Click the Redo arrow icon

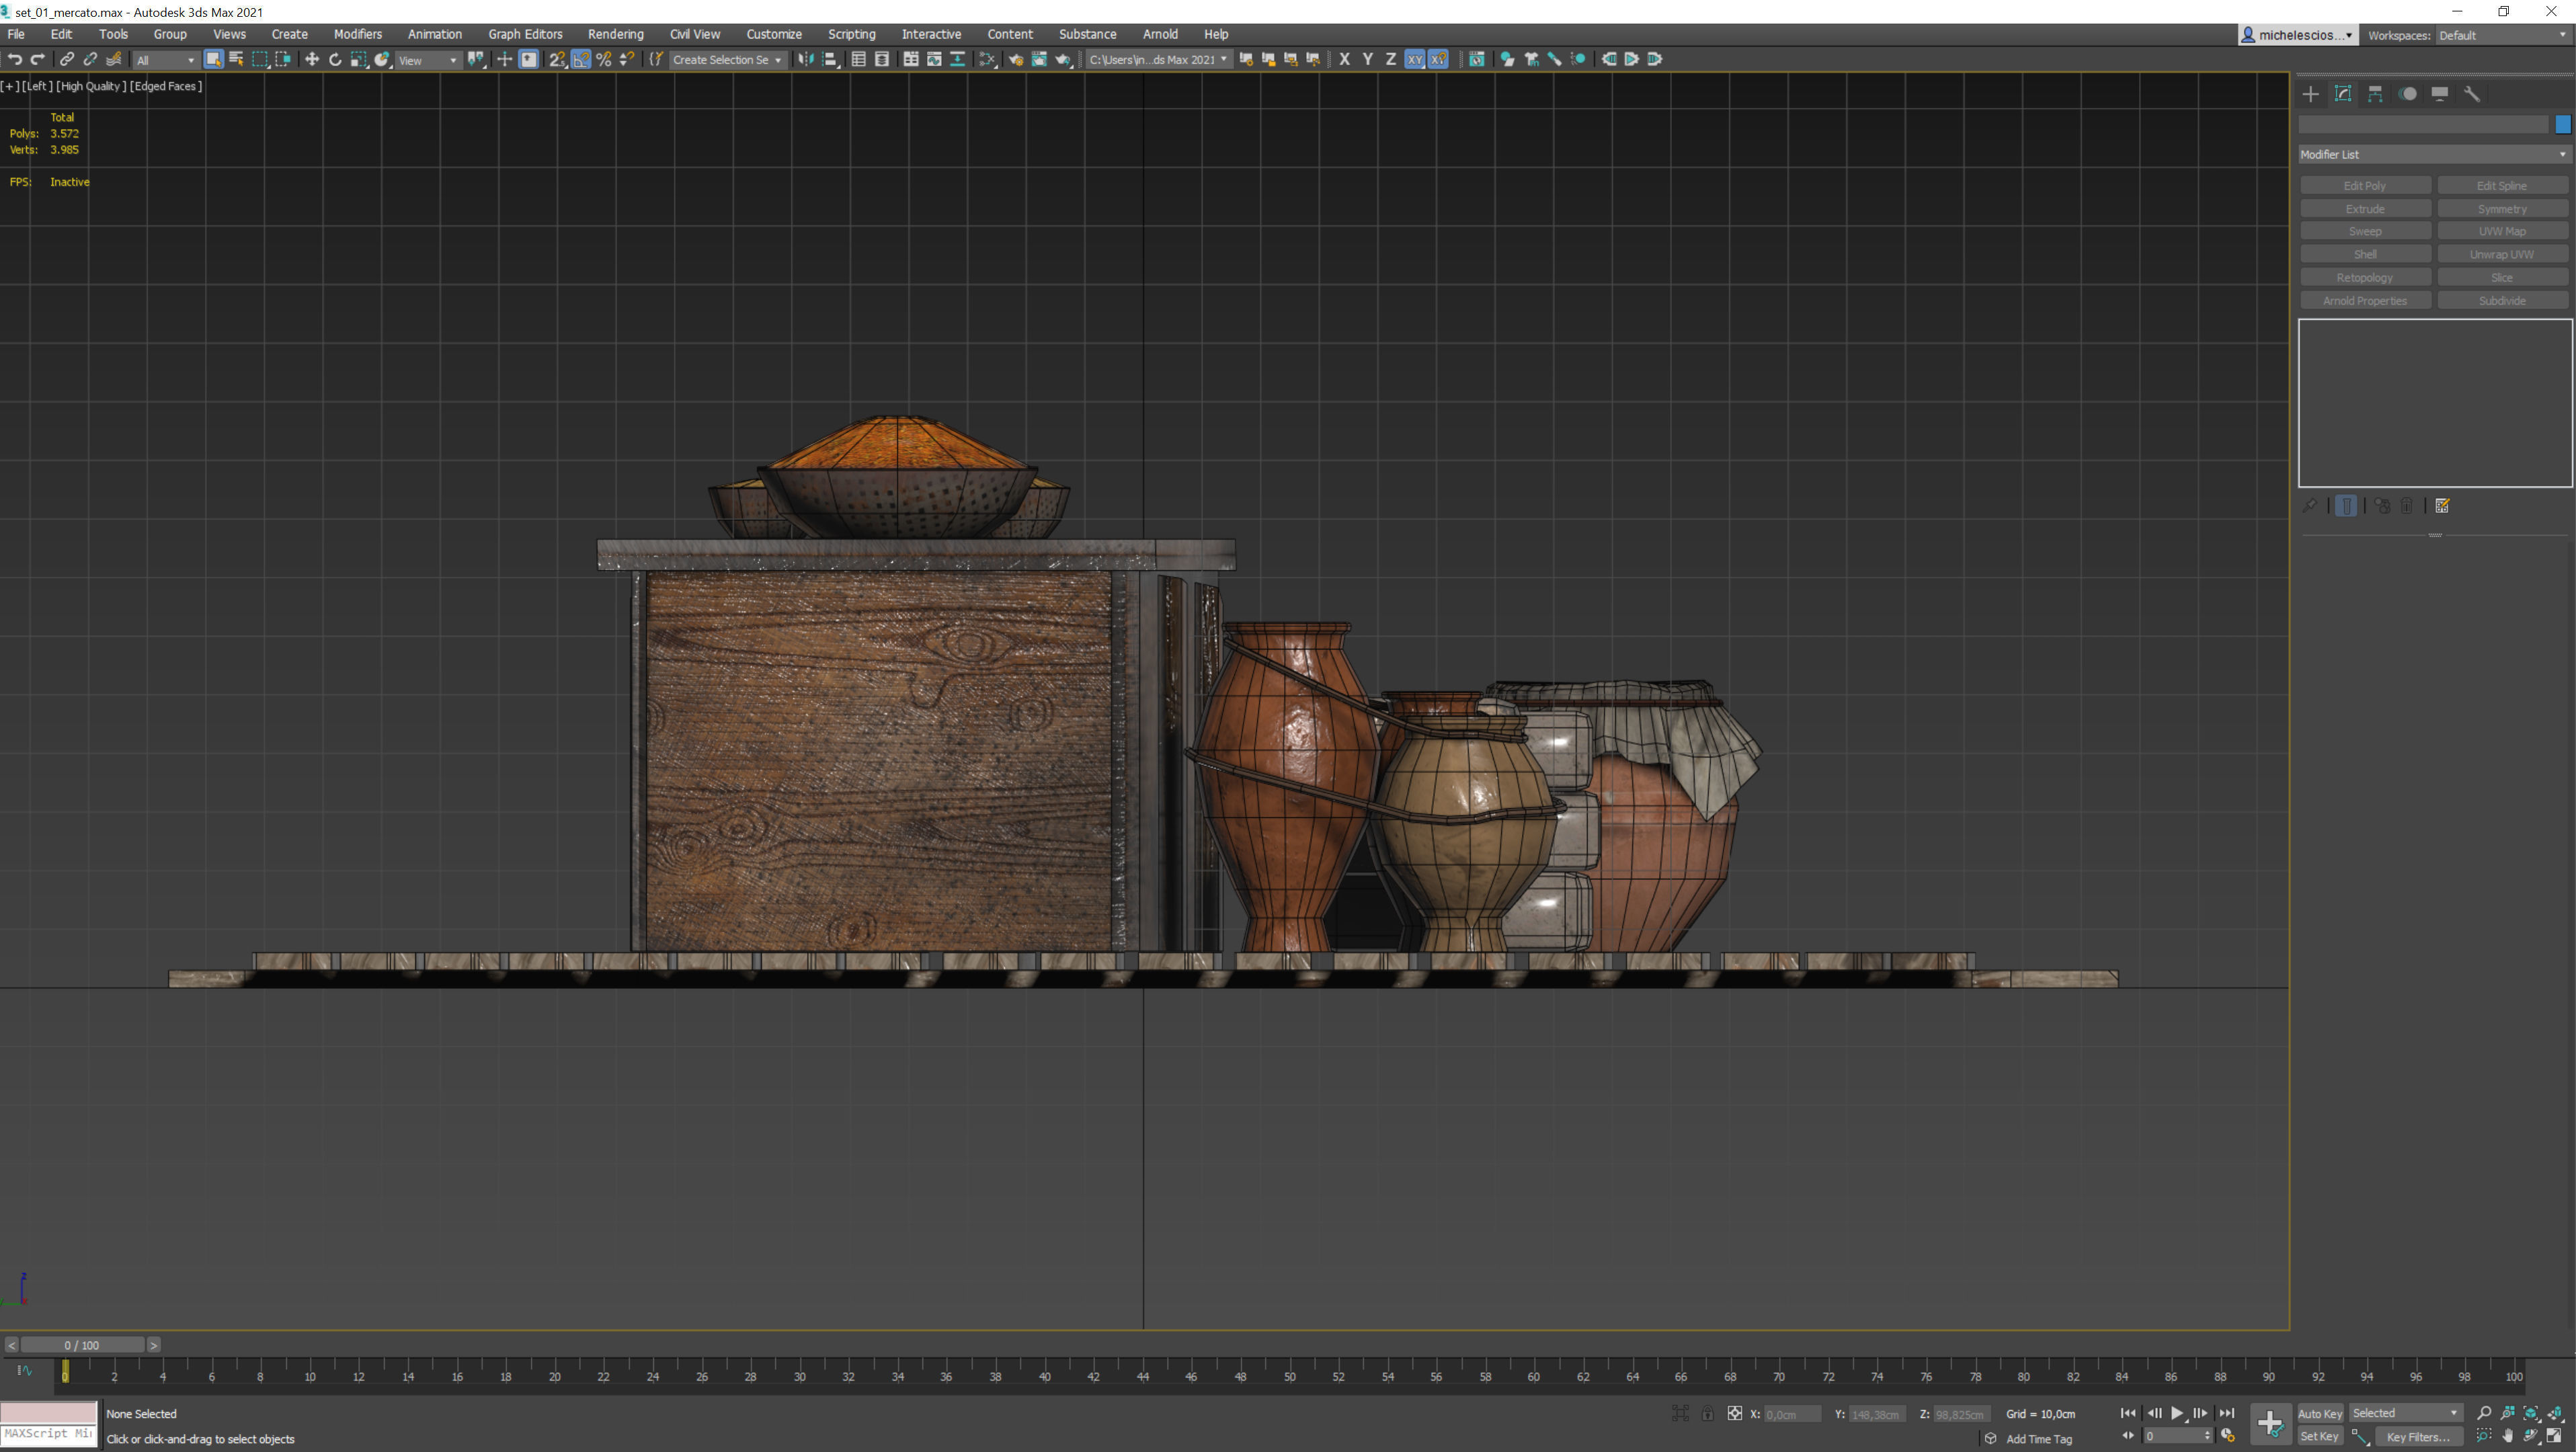coord(38,59)
